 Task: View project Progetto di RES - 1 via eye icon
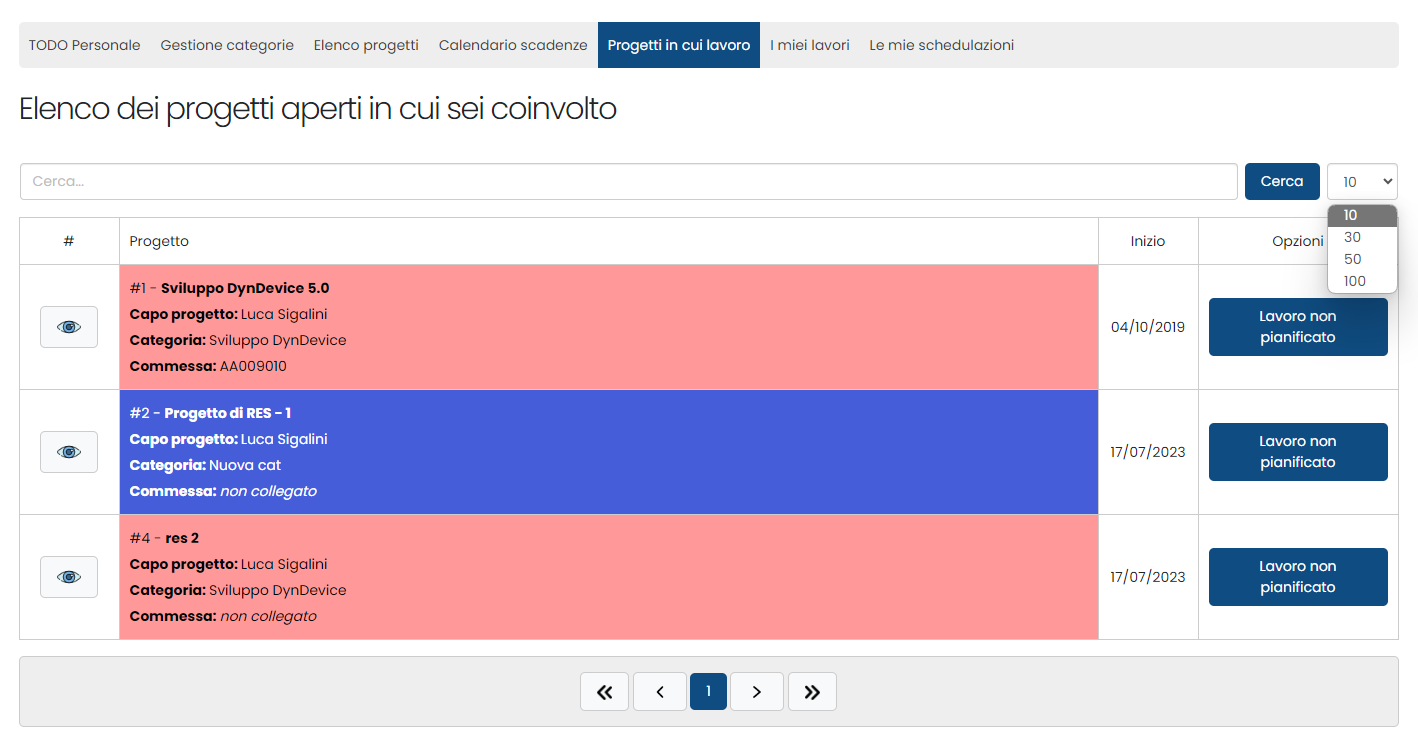pos(69,452)
